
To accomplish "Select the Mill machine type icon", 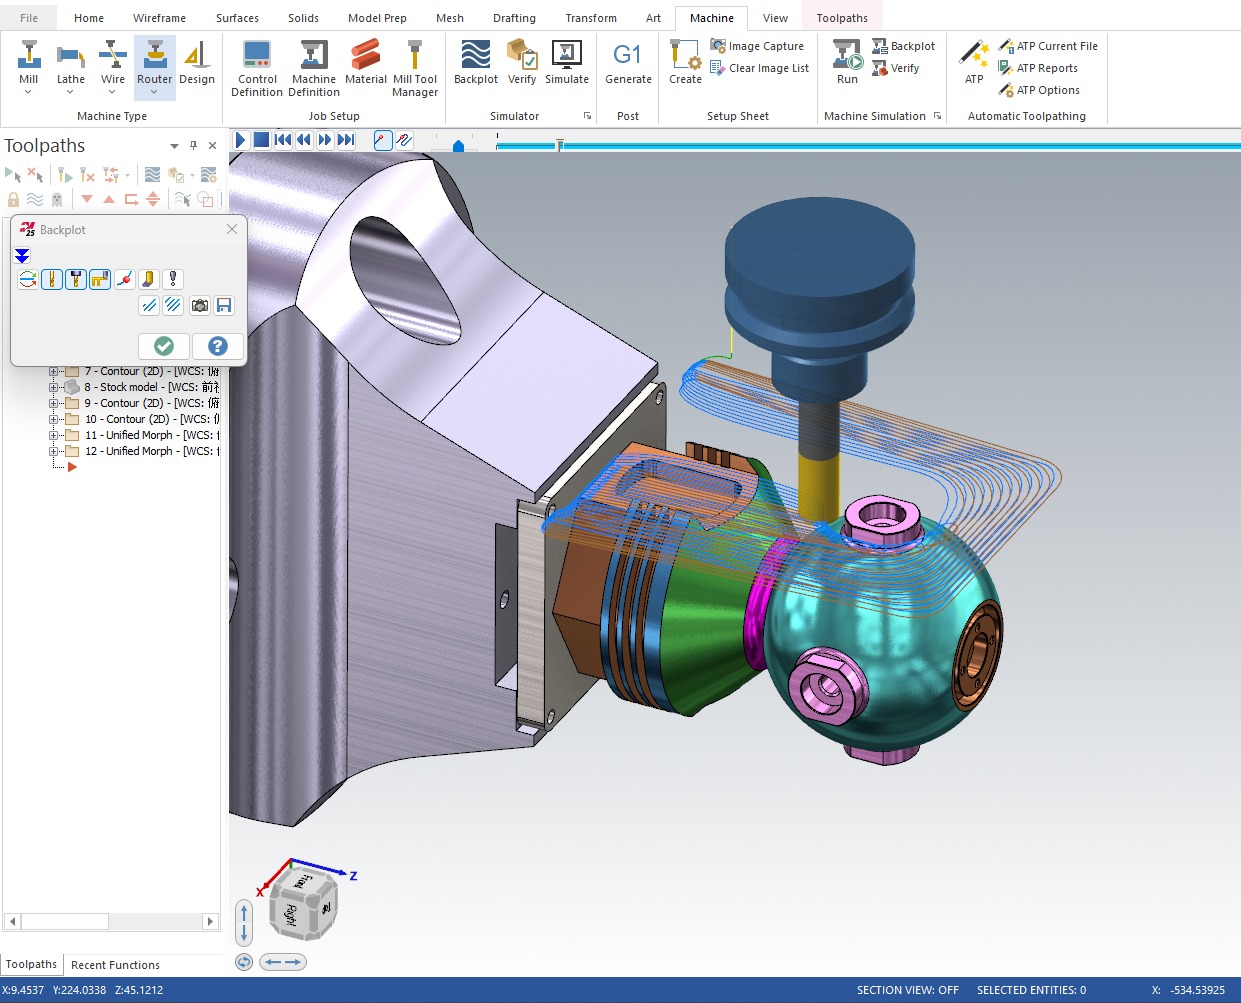I will coord(29,60).
